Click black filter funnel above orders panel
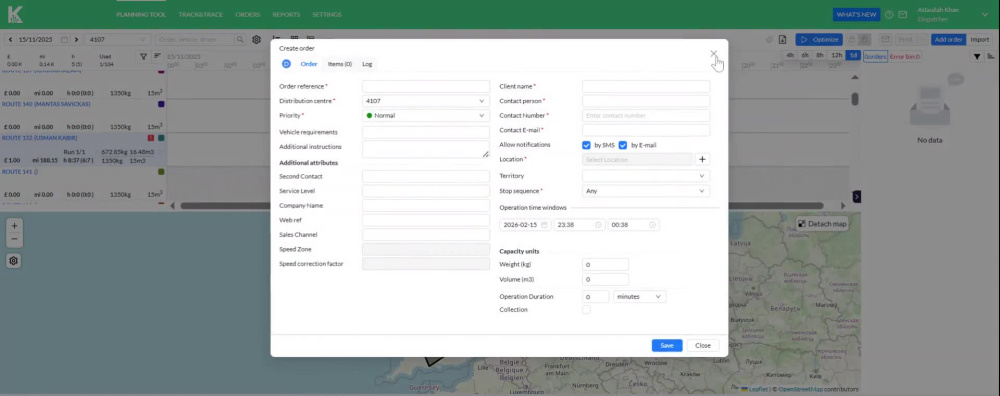Image resolution: width=1000 pixels, height=396 pixels. pos(977,57)
